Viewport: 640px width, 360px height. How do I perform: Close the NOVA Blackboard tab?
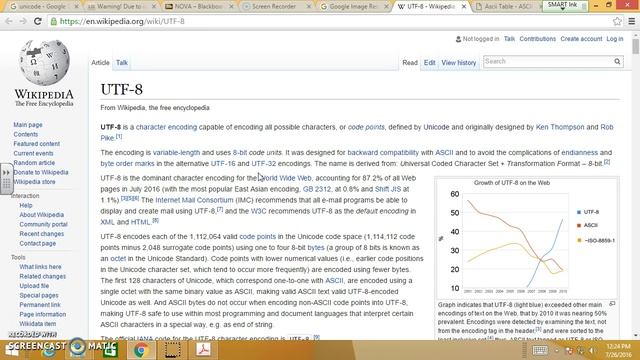pyautogui.click(x=231, y=7)
